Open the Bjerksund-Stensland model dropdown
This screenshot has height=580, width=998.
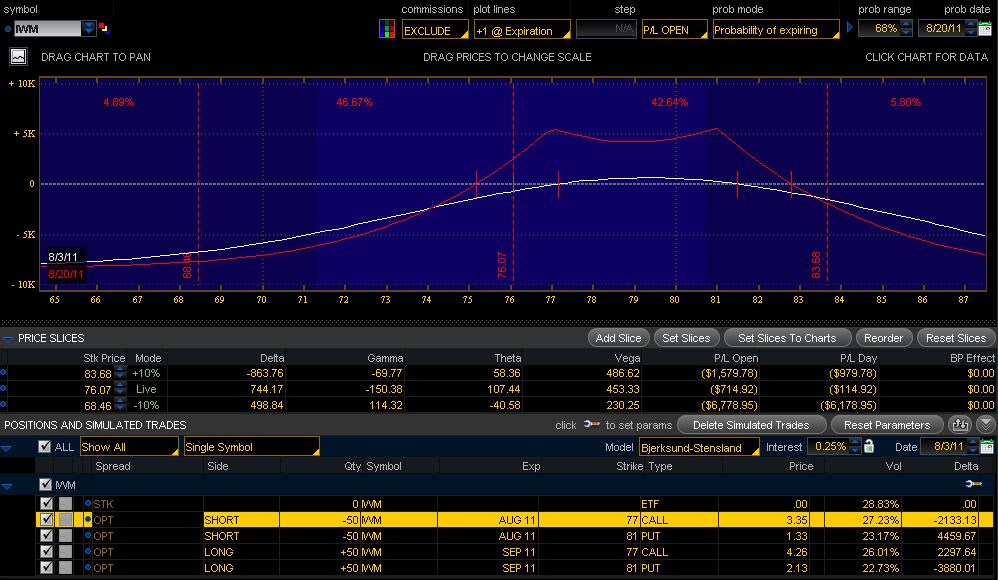pos(699,447)
